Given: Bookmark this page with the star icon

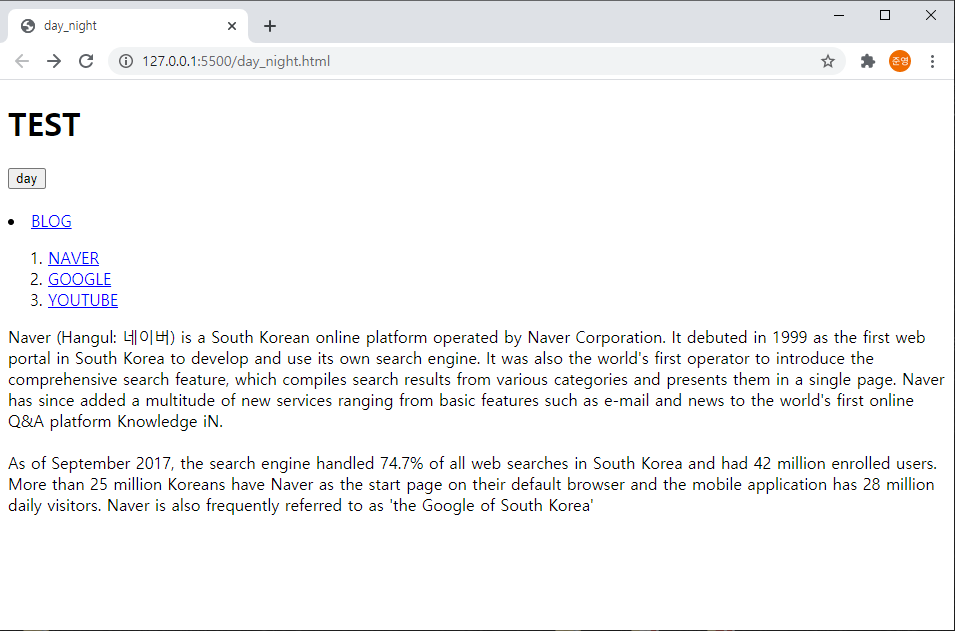Looking at the screenshot, I should click(x=827, y=61).
